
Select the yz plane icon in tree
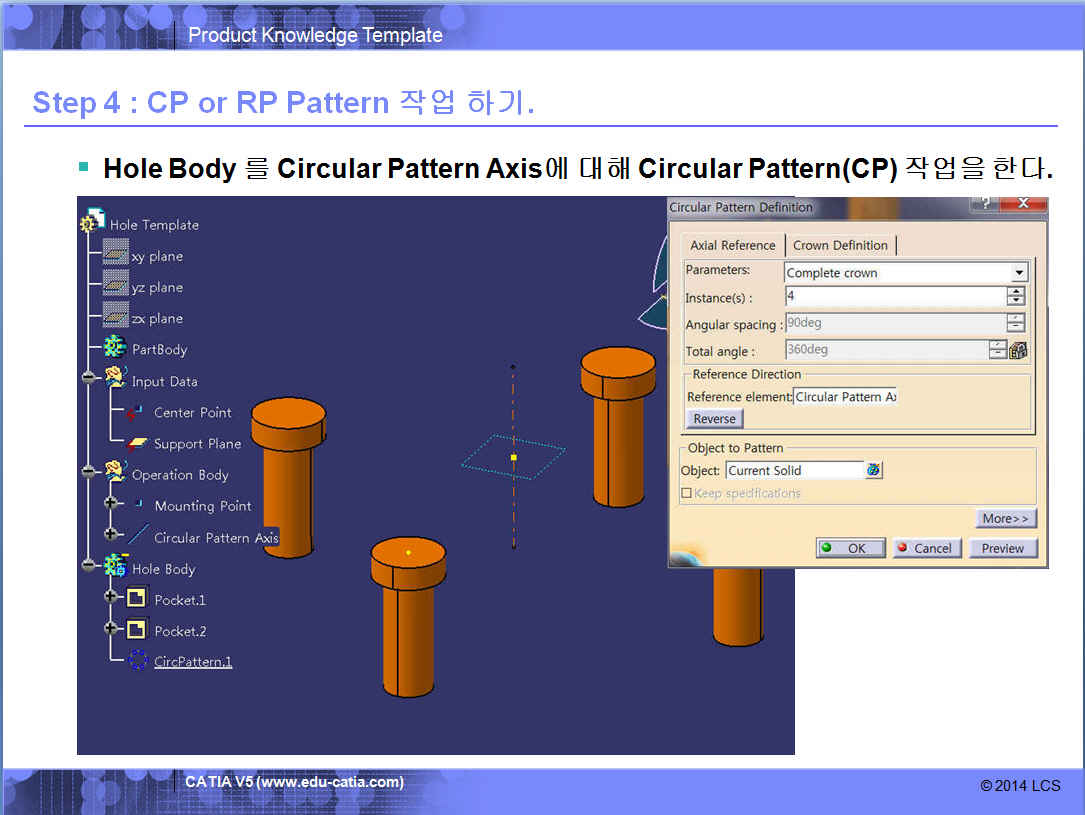point(116,284)
